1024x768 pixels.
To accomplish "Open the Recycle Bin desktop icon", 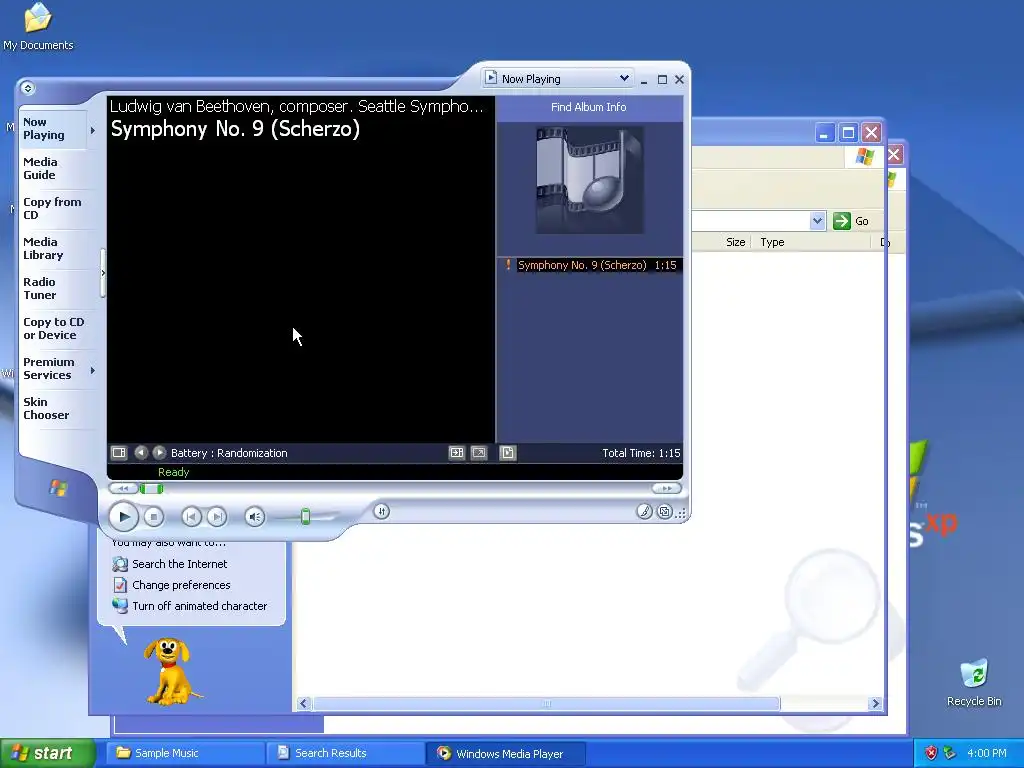I will 974,682.
